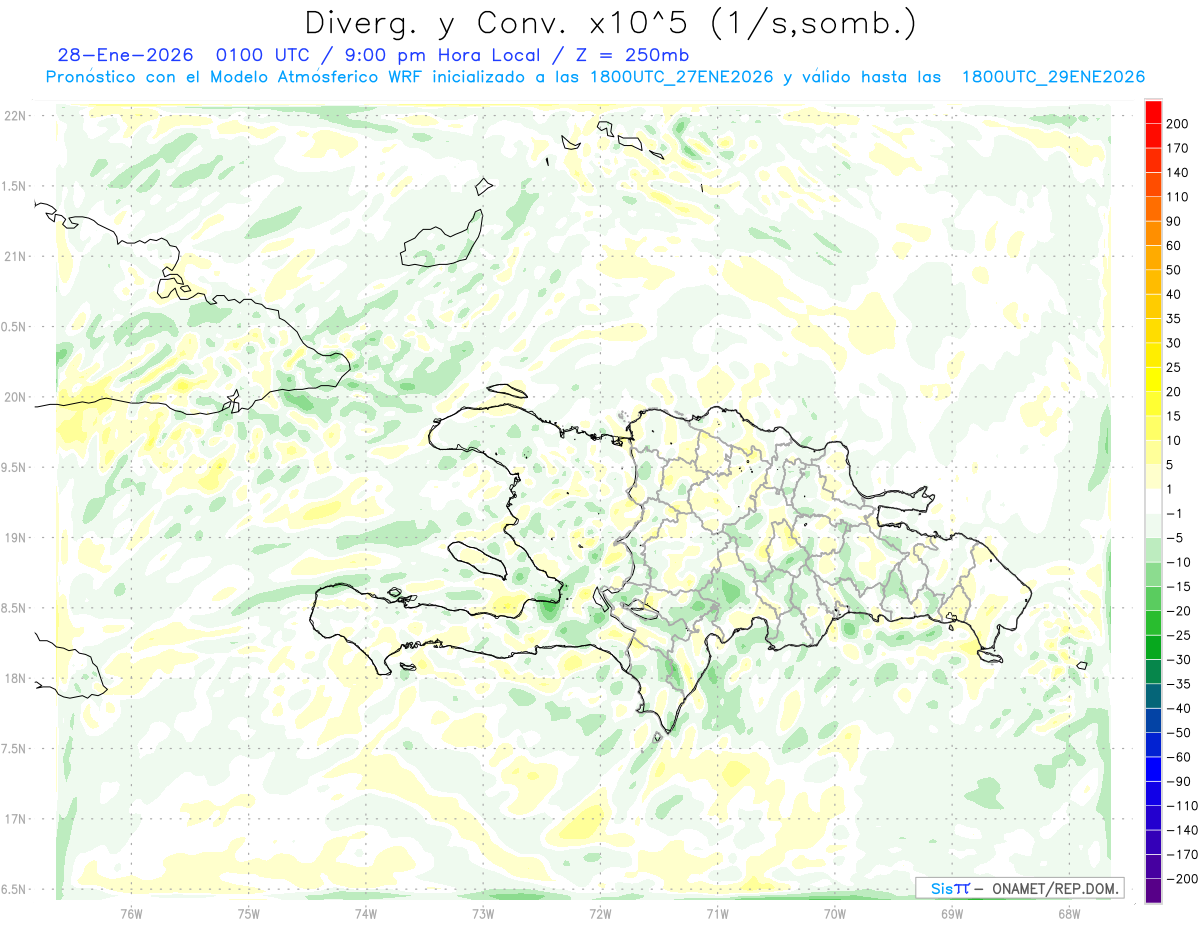Click the negative '-30' colorbar label
1200x927 pixels.
click(x=1180, y=660)
